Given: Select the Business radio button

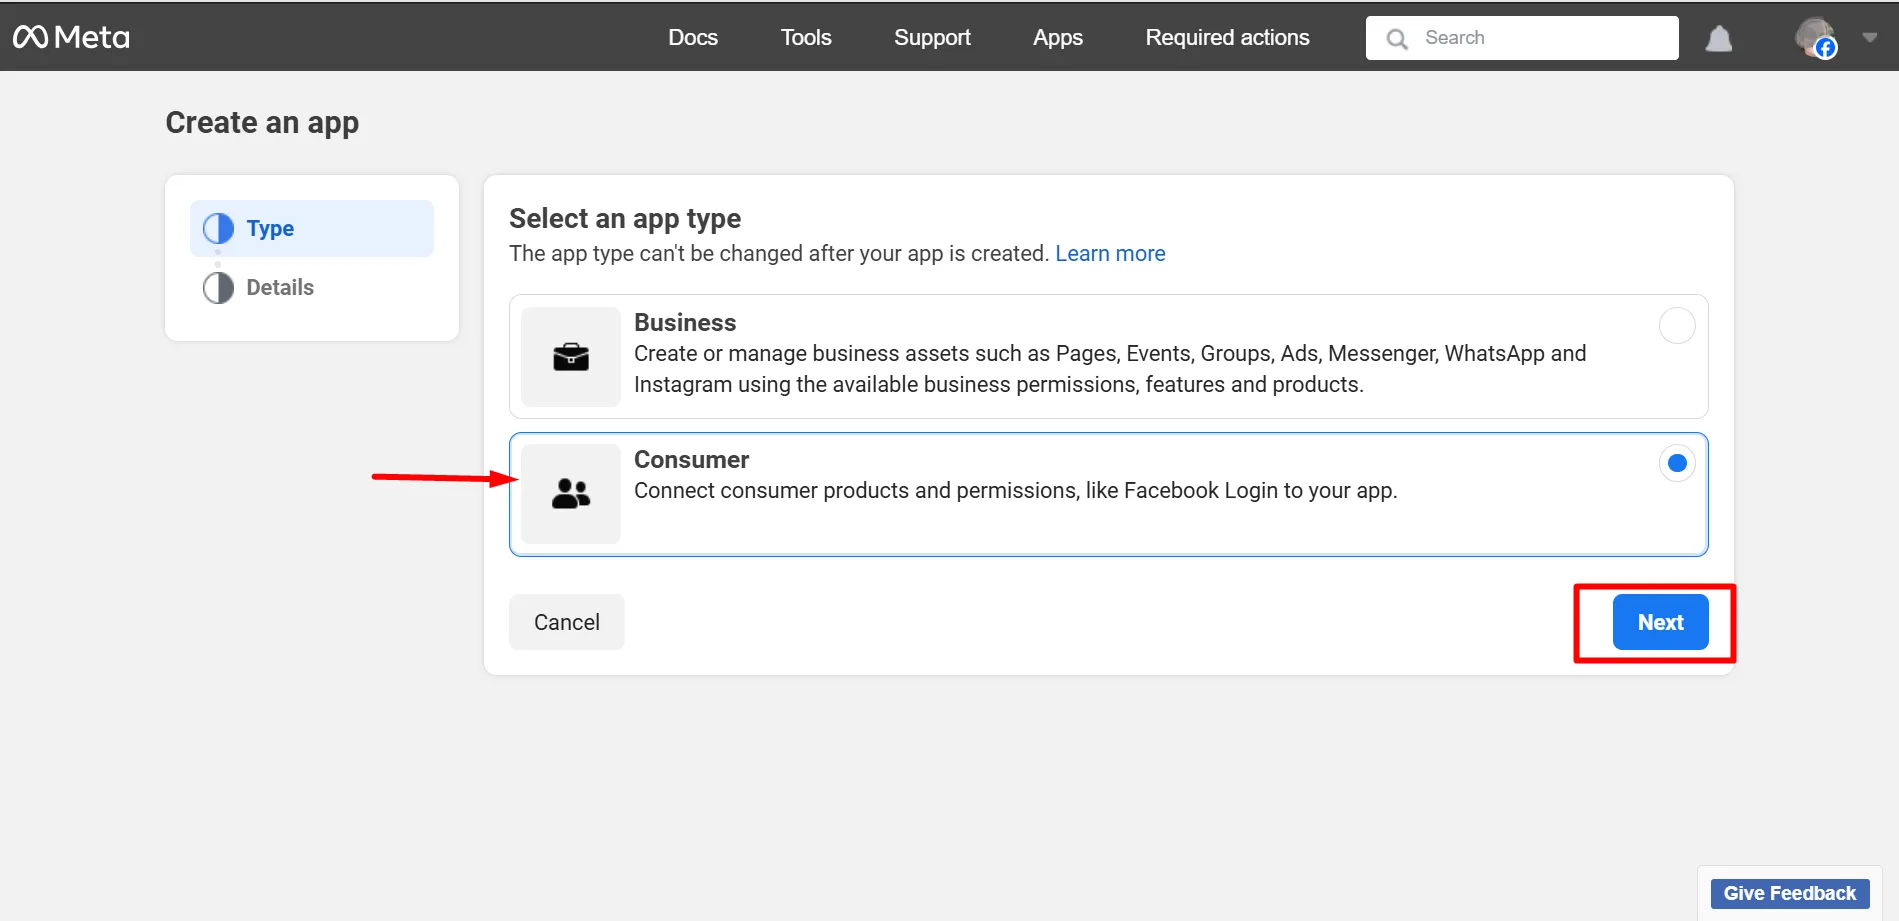Looking at the screenshot, I should [1677, 325].
